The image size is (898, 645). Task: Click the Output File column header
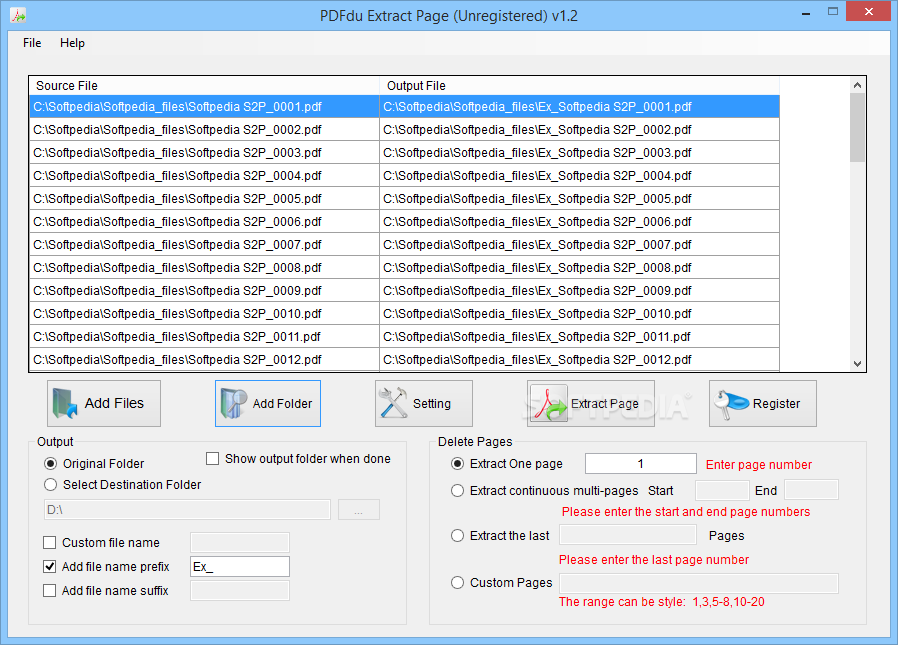coord(579,85)
